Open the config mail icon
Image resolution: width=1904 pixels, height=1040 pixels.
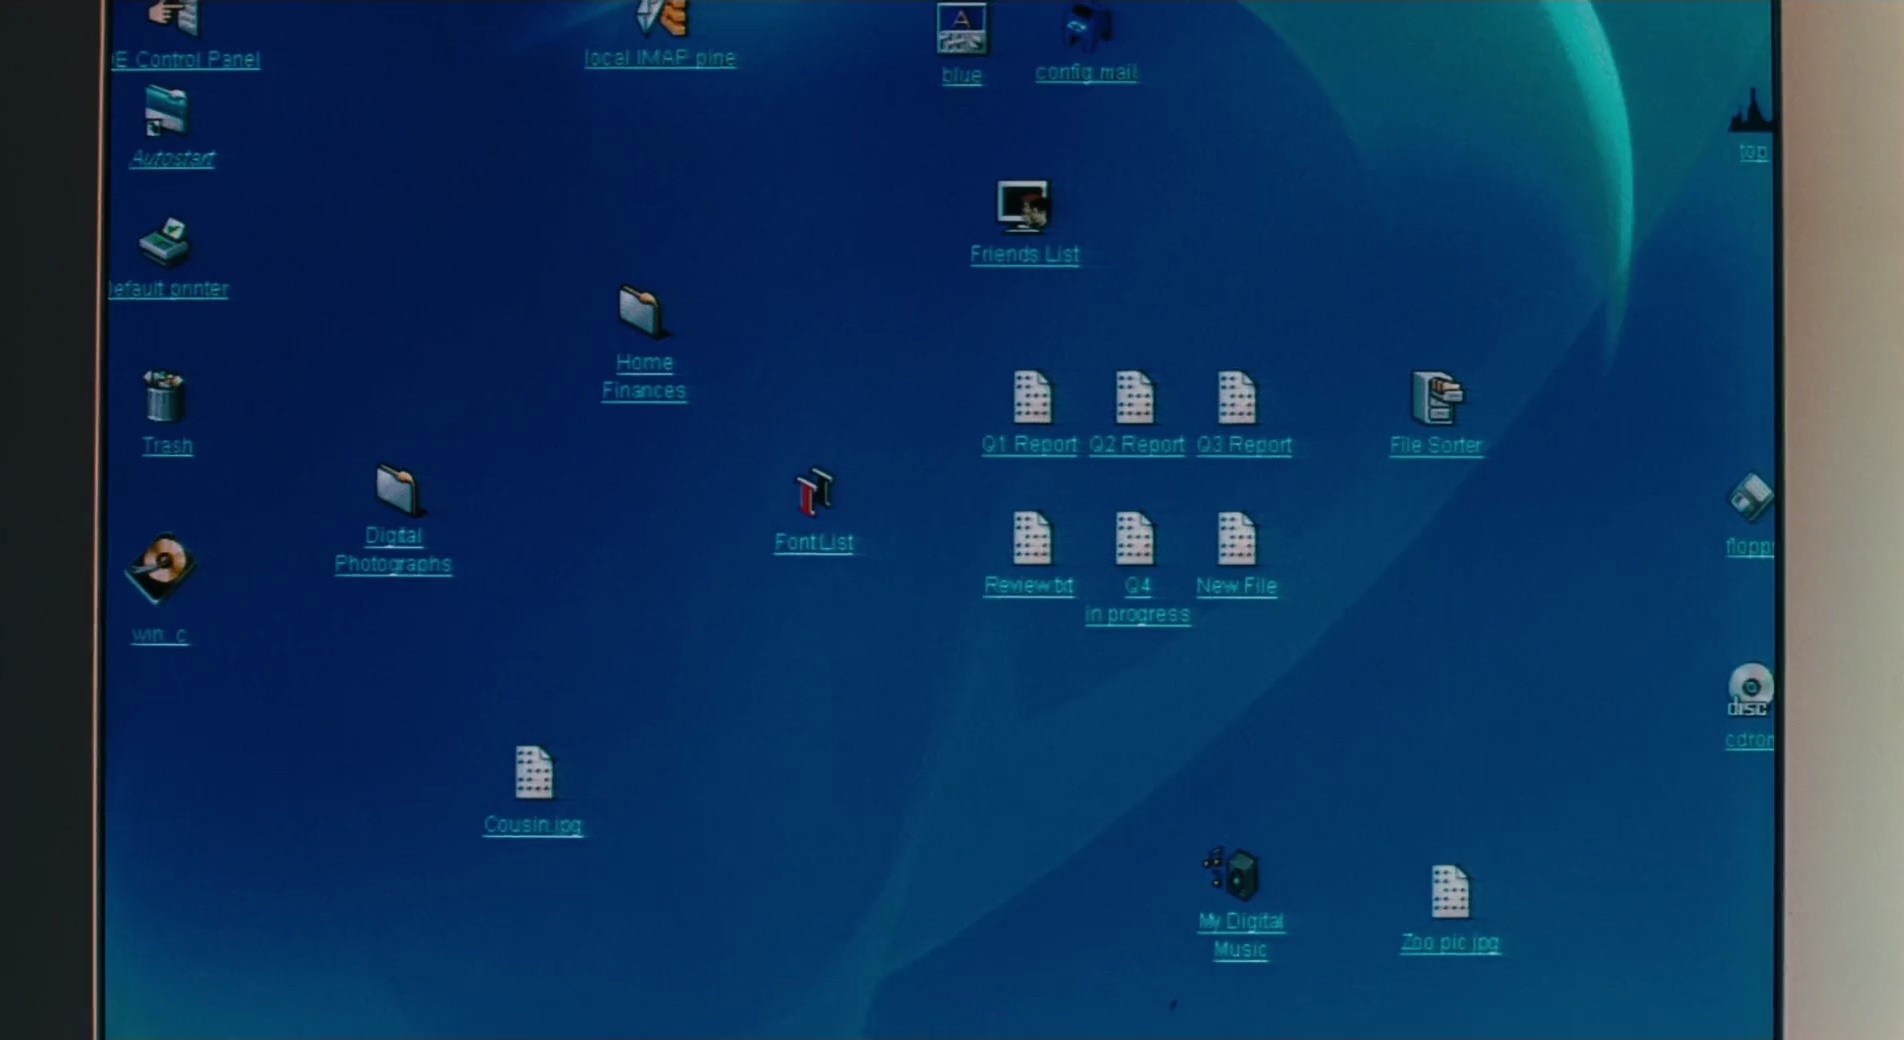(x=1087, y=27)
